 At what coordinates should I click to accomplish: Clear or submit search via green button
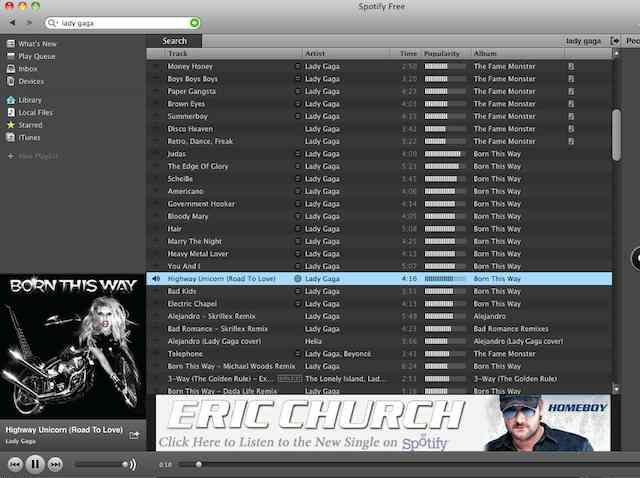point(195,23)
